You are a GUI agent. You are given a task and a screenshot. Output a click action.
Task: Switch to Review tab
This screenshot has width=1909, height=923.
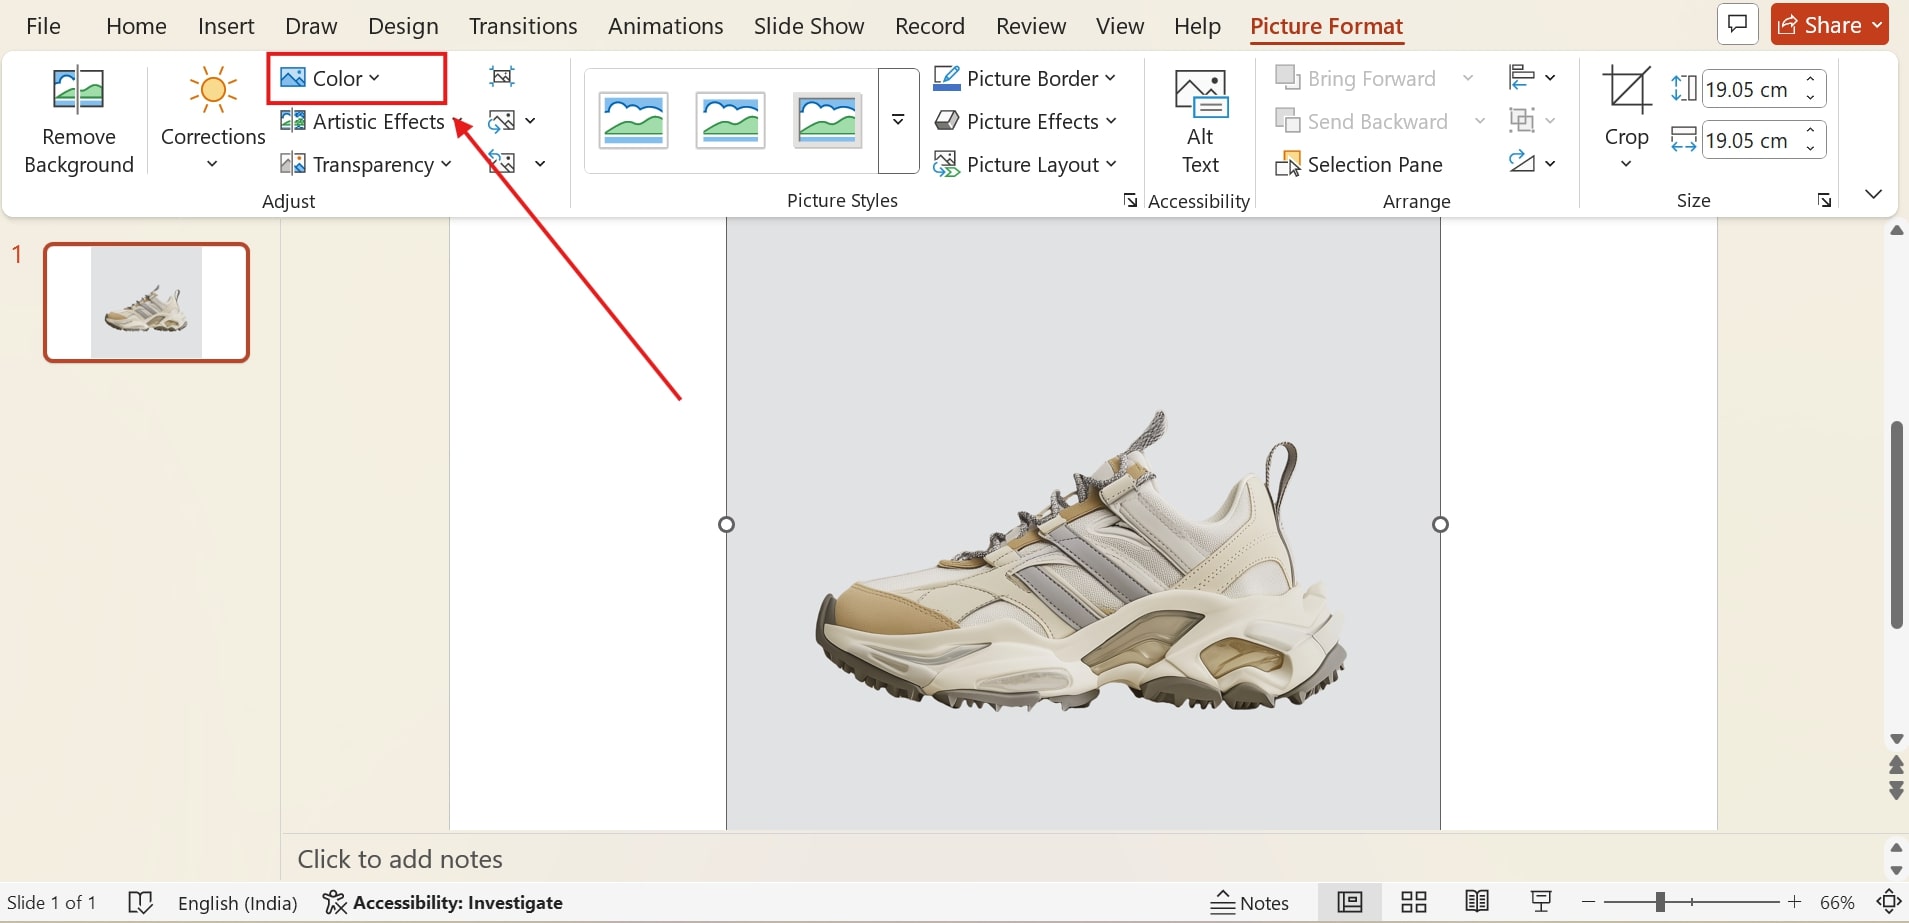click(1031, 26)
